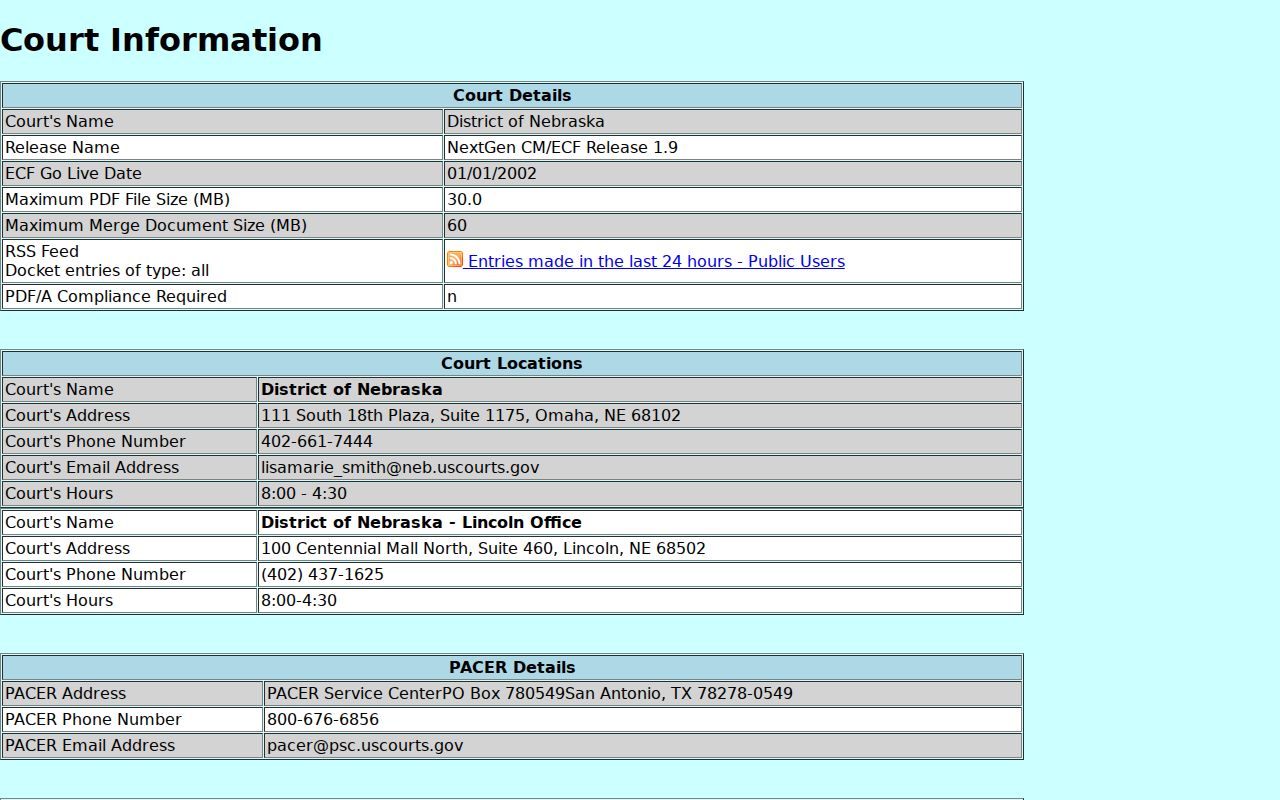
Task: Select the PACER Service Center address text
Action: tap(530, 693)
